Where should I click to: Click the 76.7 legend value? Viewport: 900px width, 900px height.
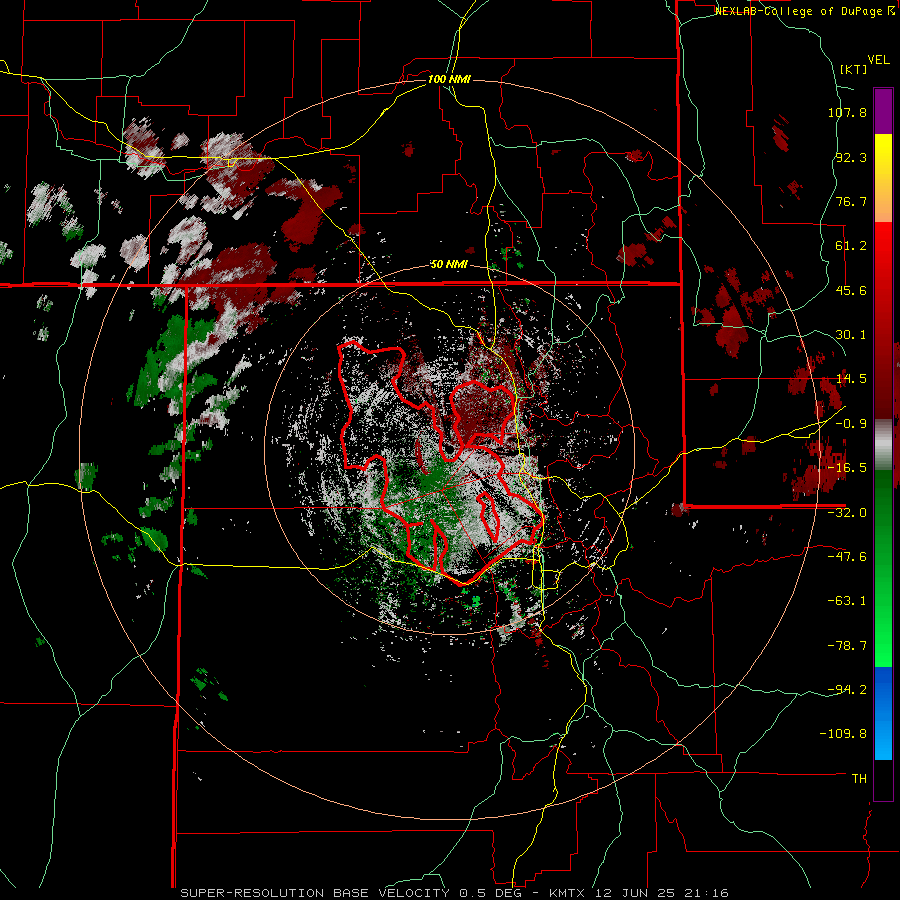(851, 201)
